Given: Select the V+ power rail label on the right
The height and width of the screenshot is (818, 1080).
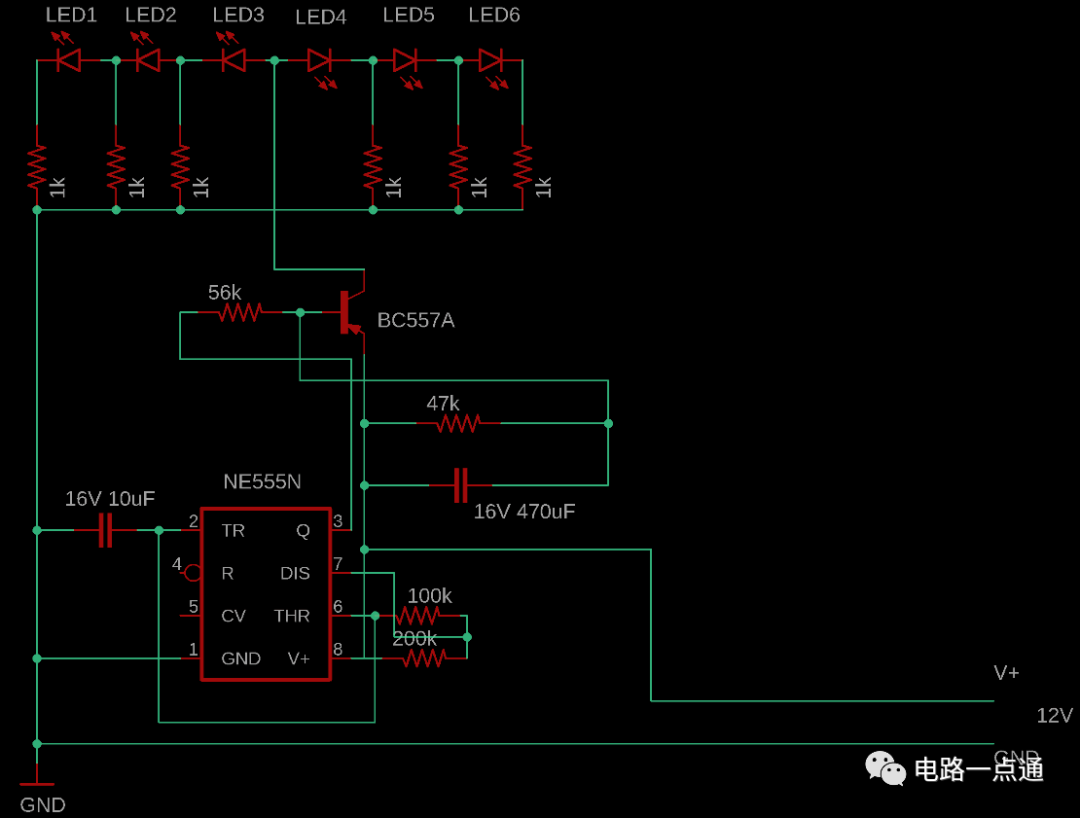Looking at the screenshot, I should (1006, 673).
